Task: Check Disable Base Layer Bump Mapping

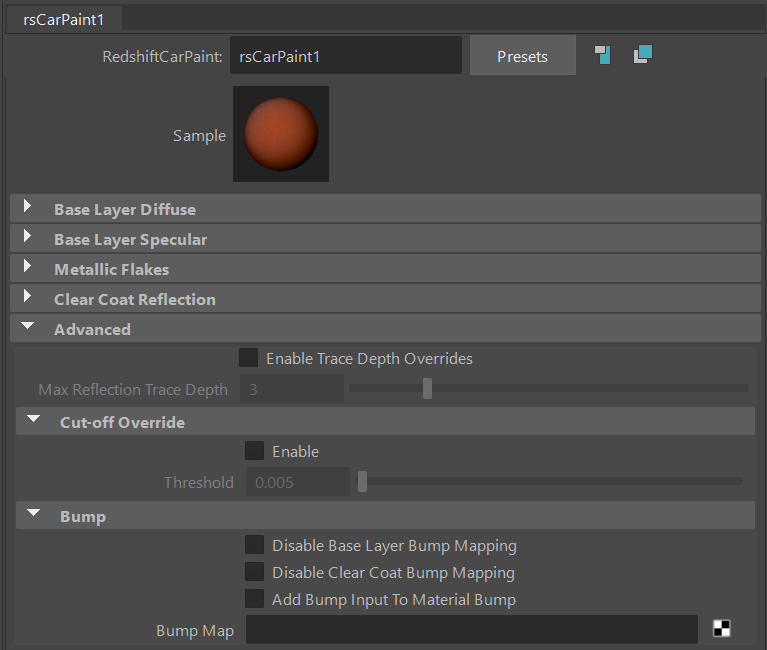Action: tap(254, 544)
